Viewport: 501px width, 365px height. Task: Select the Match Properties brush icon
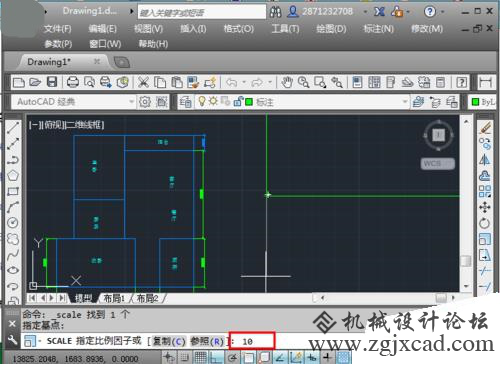pyautogui.click(x=193, y=82)
